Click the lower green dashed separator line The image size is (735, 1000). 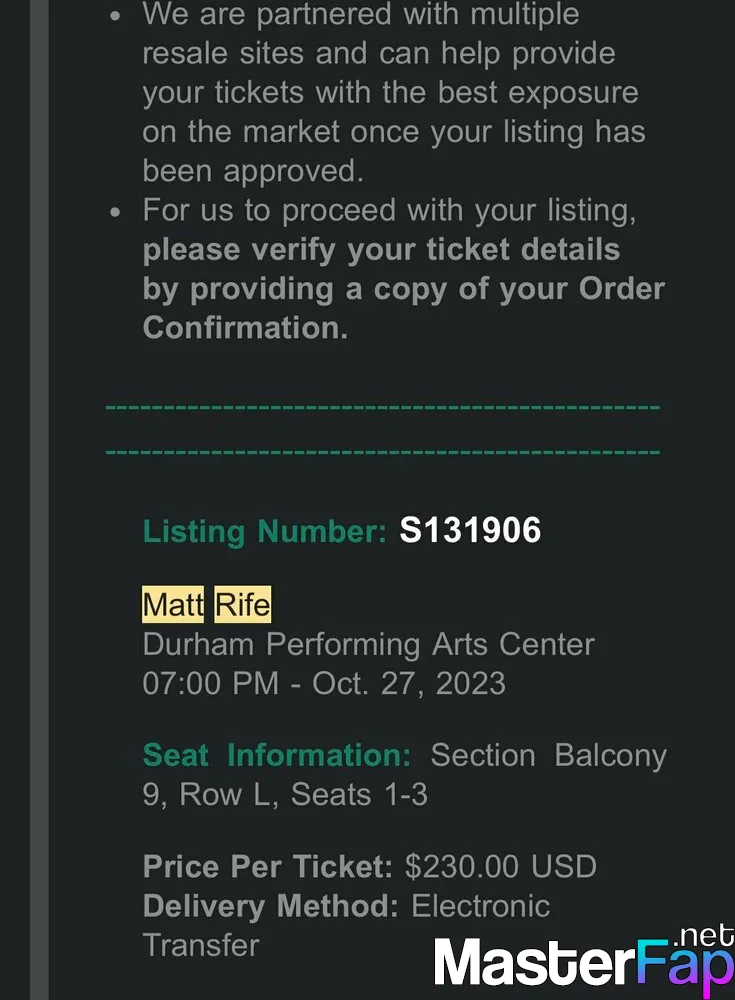(383, 452)
